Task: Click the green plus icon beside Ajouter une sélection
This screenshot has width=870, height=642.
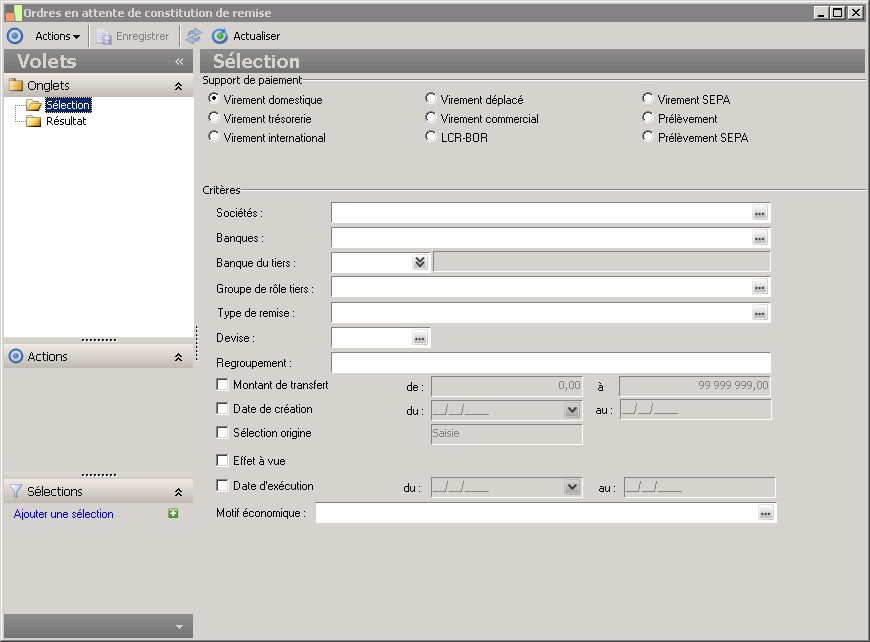Action: click(173, 514)
